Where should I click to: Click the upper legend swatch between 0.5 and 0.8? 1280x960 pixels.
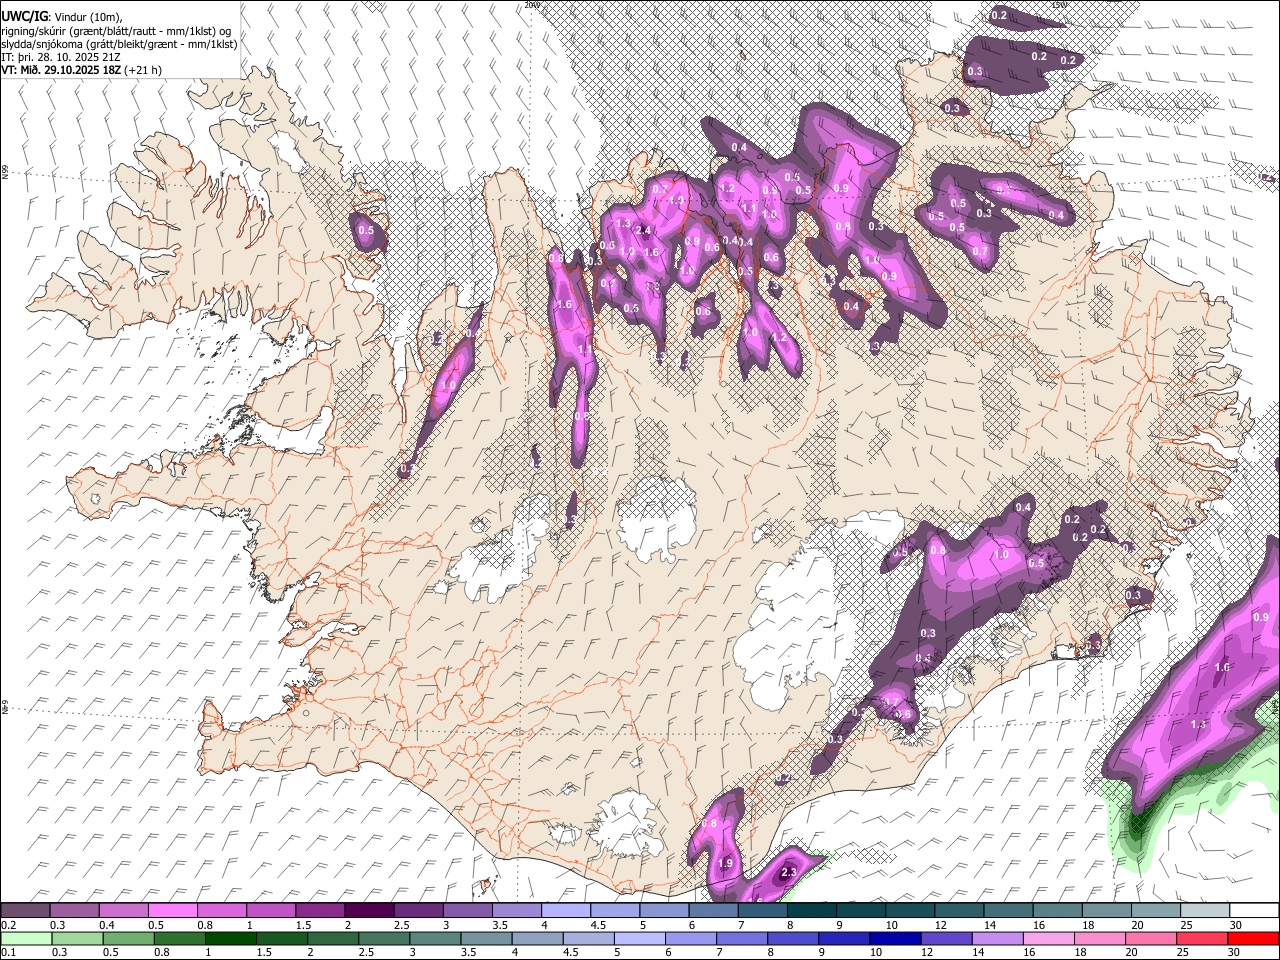(x=172, y=910)
